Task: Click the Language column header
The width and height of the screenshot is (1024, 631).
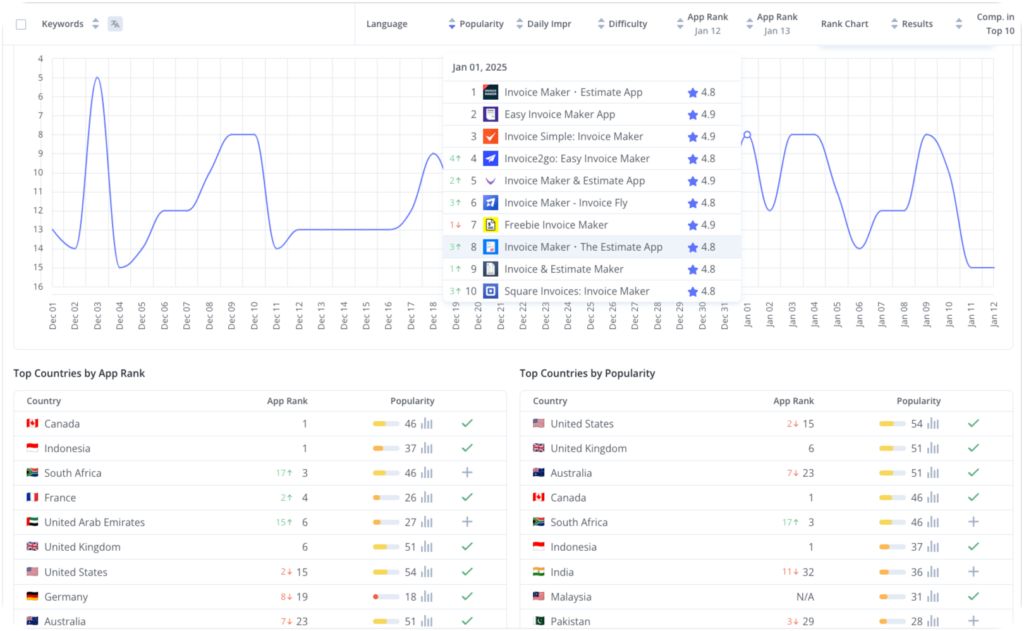Action: 387,24
